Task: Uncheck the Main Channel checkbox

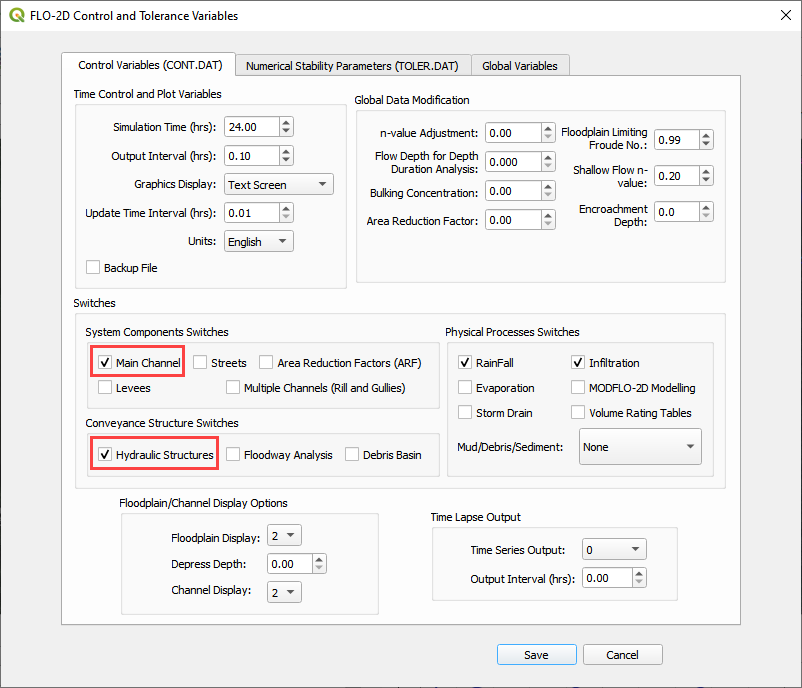Action: [105, 363]
